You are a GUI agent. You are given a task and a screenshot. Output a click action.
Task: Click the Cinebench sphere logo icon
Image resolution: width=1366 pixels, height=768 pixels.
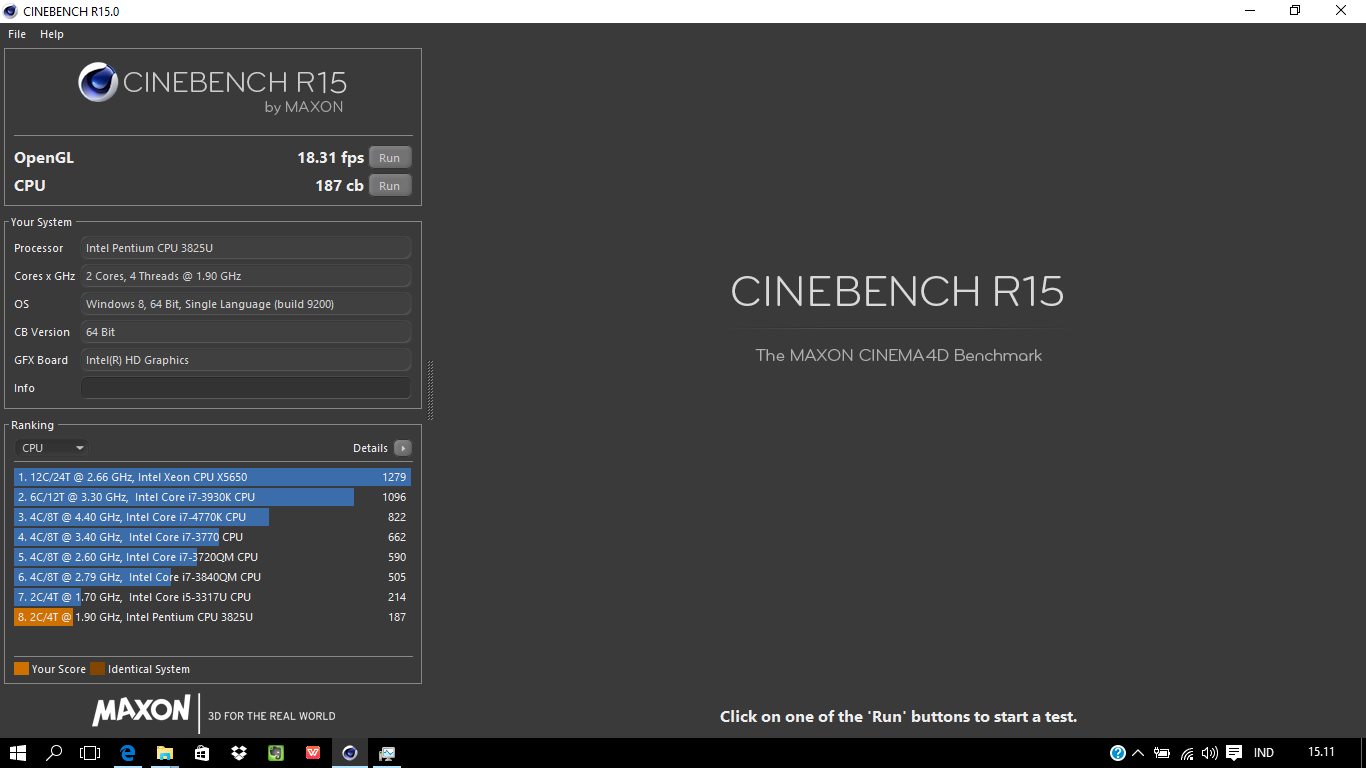[x=98, y=82]
